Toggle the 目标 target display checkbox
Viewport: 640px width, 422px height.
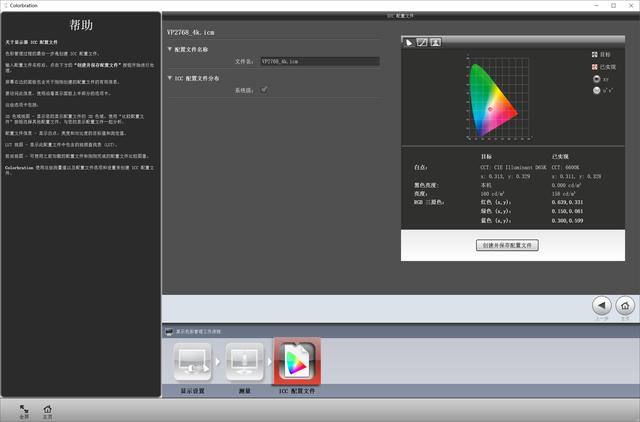point(596,54)
